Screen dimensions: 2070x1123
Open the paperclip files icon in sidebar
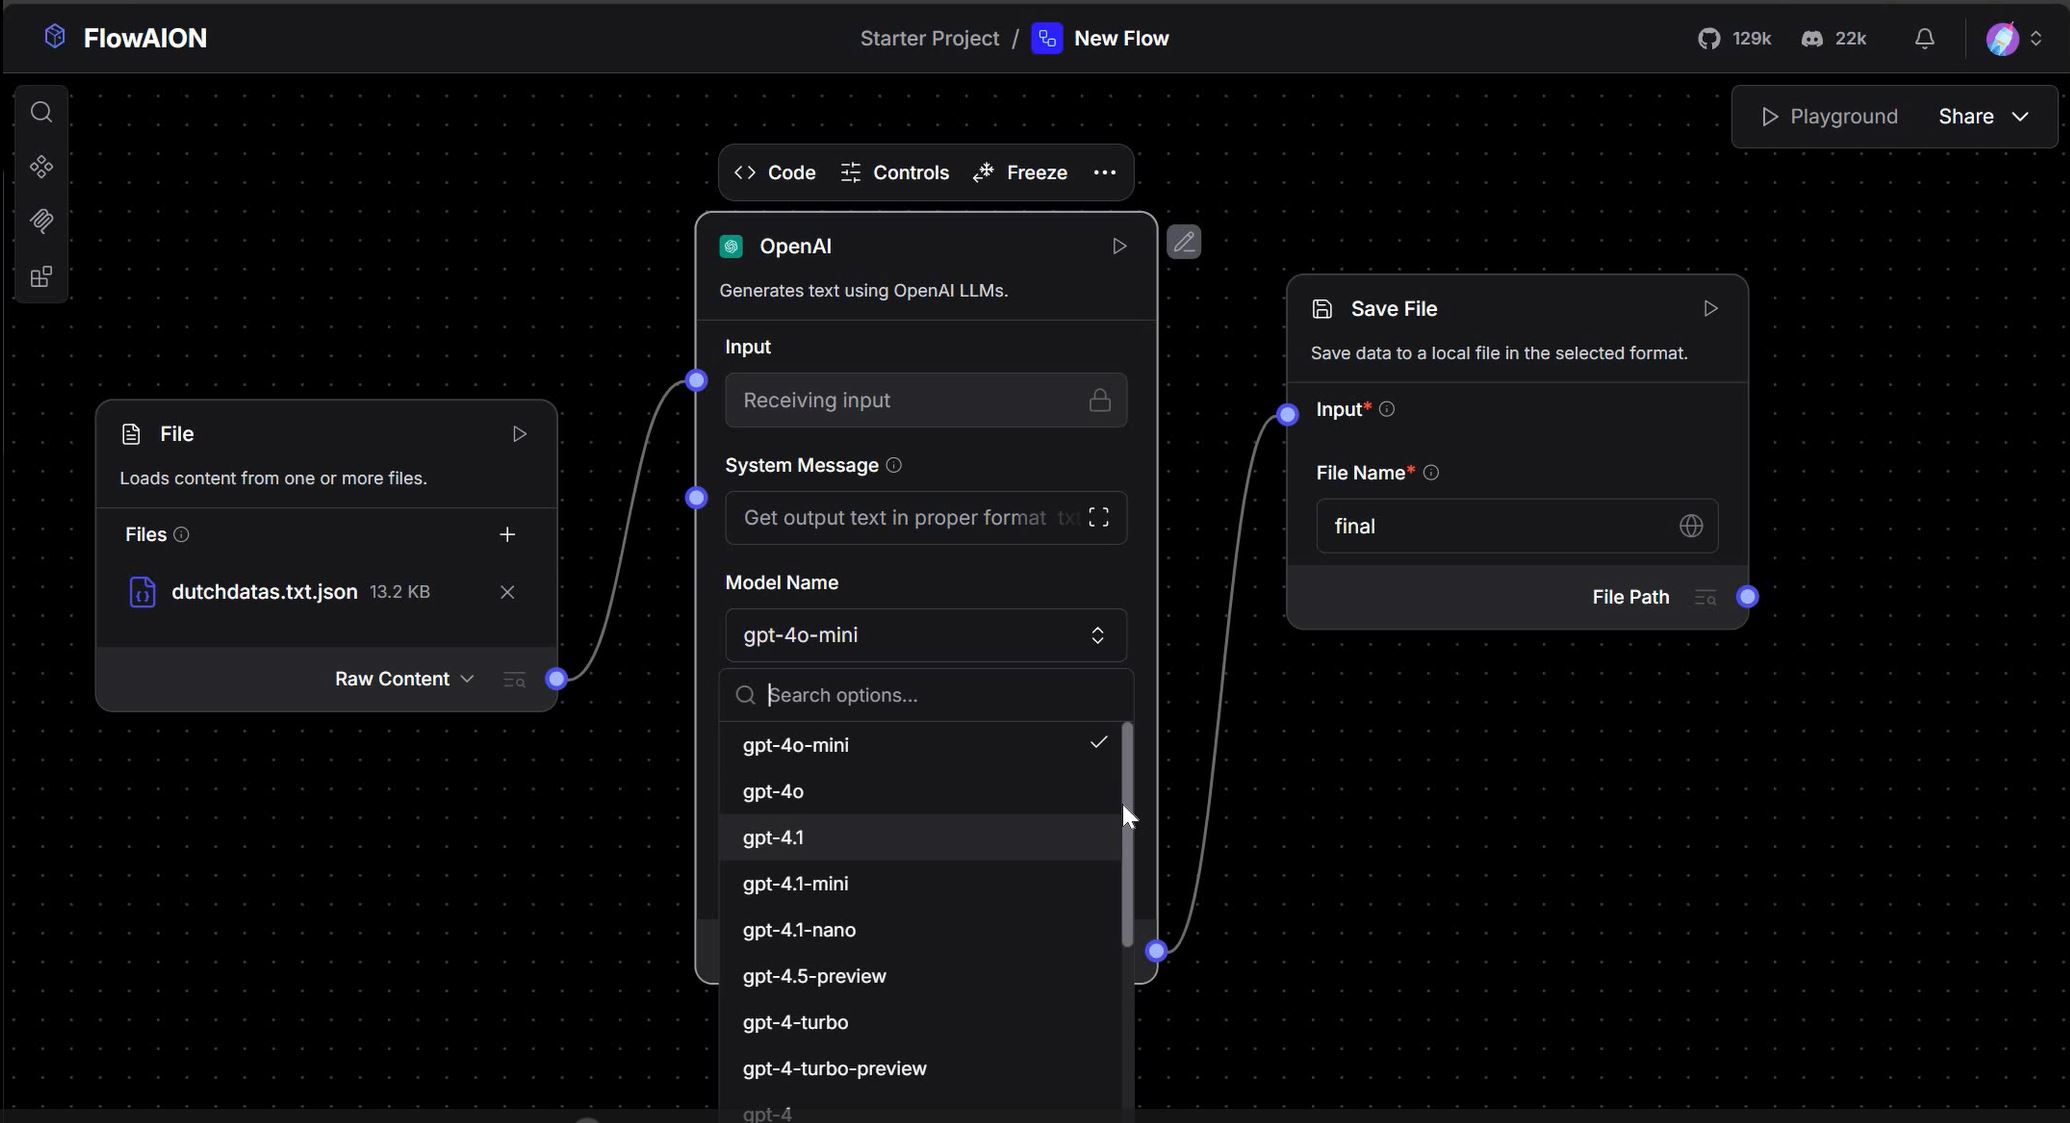[x=41, y=221]
